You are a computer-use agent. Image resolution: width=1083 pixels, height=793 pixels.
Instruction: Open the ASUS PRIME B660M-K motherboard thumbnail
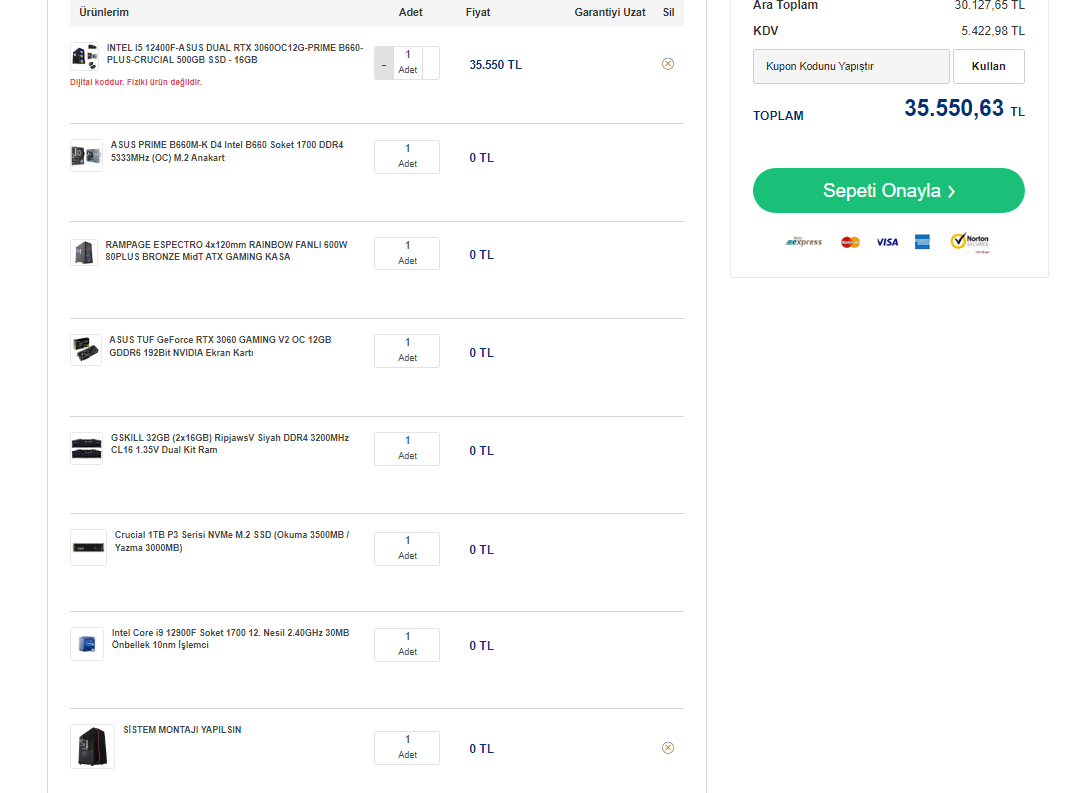[x=86, y=155]
